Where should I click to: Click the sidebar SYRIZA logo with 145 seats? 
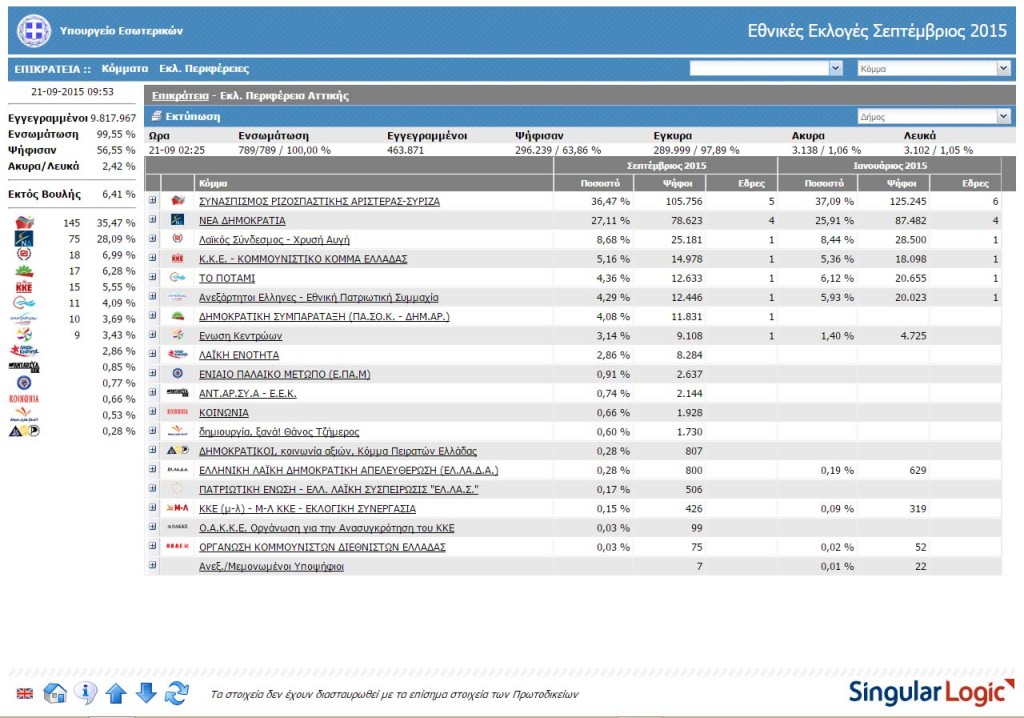(x=25, y=223)
